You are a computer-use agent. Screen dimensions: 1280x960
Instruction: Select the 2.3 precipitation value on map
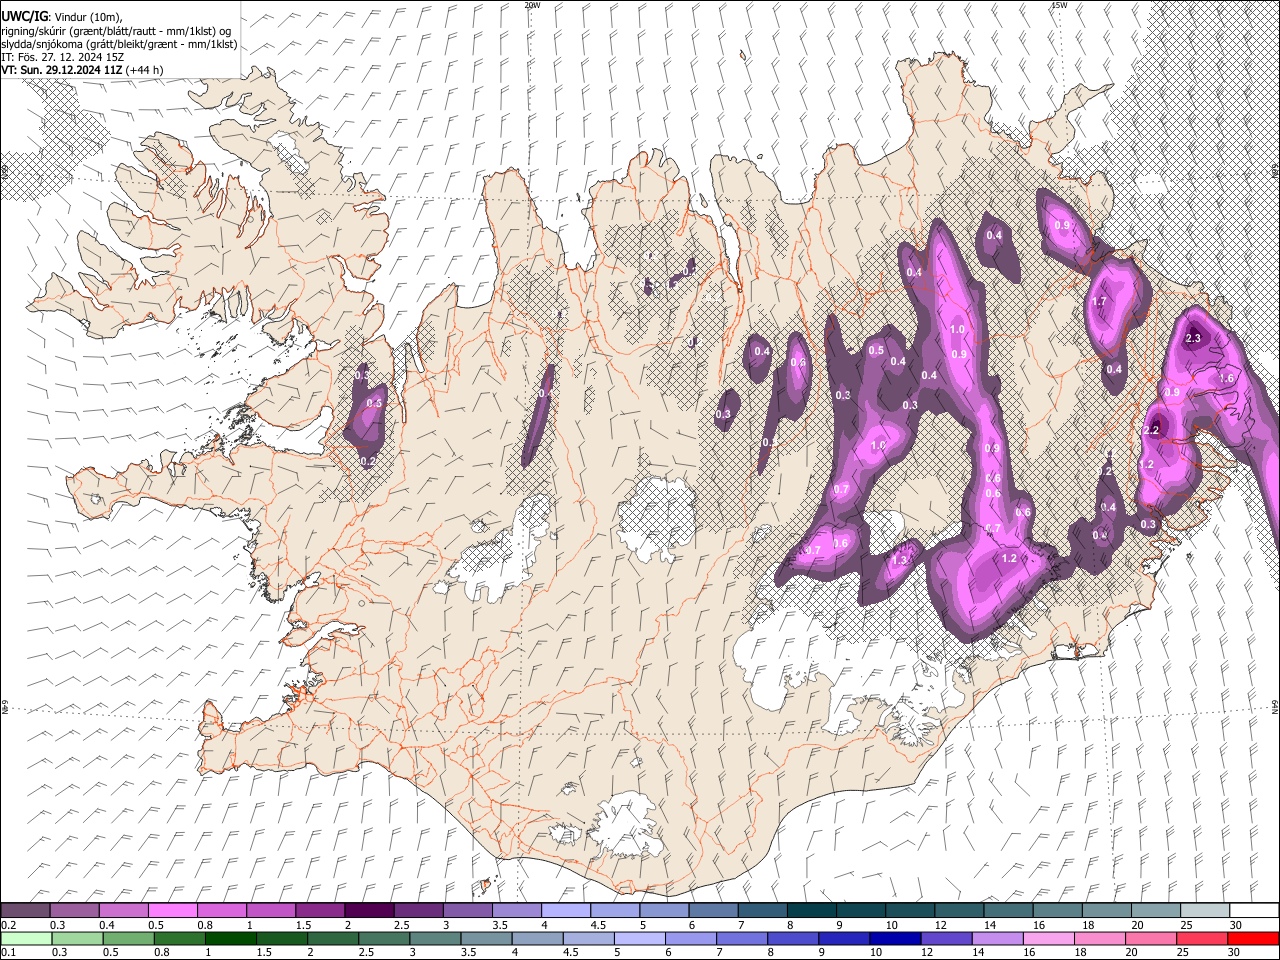pos(1192,339)
